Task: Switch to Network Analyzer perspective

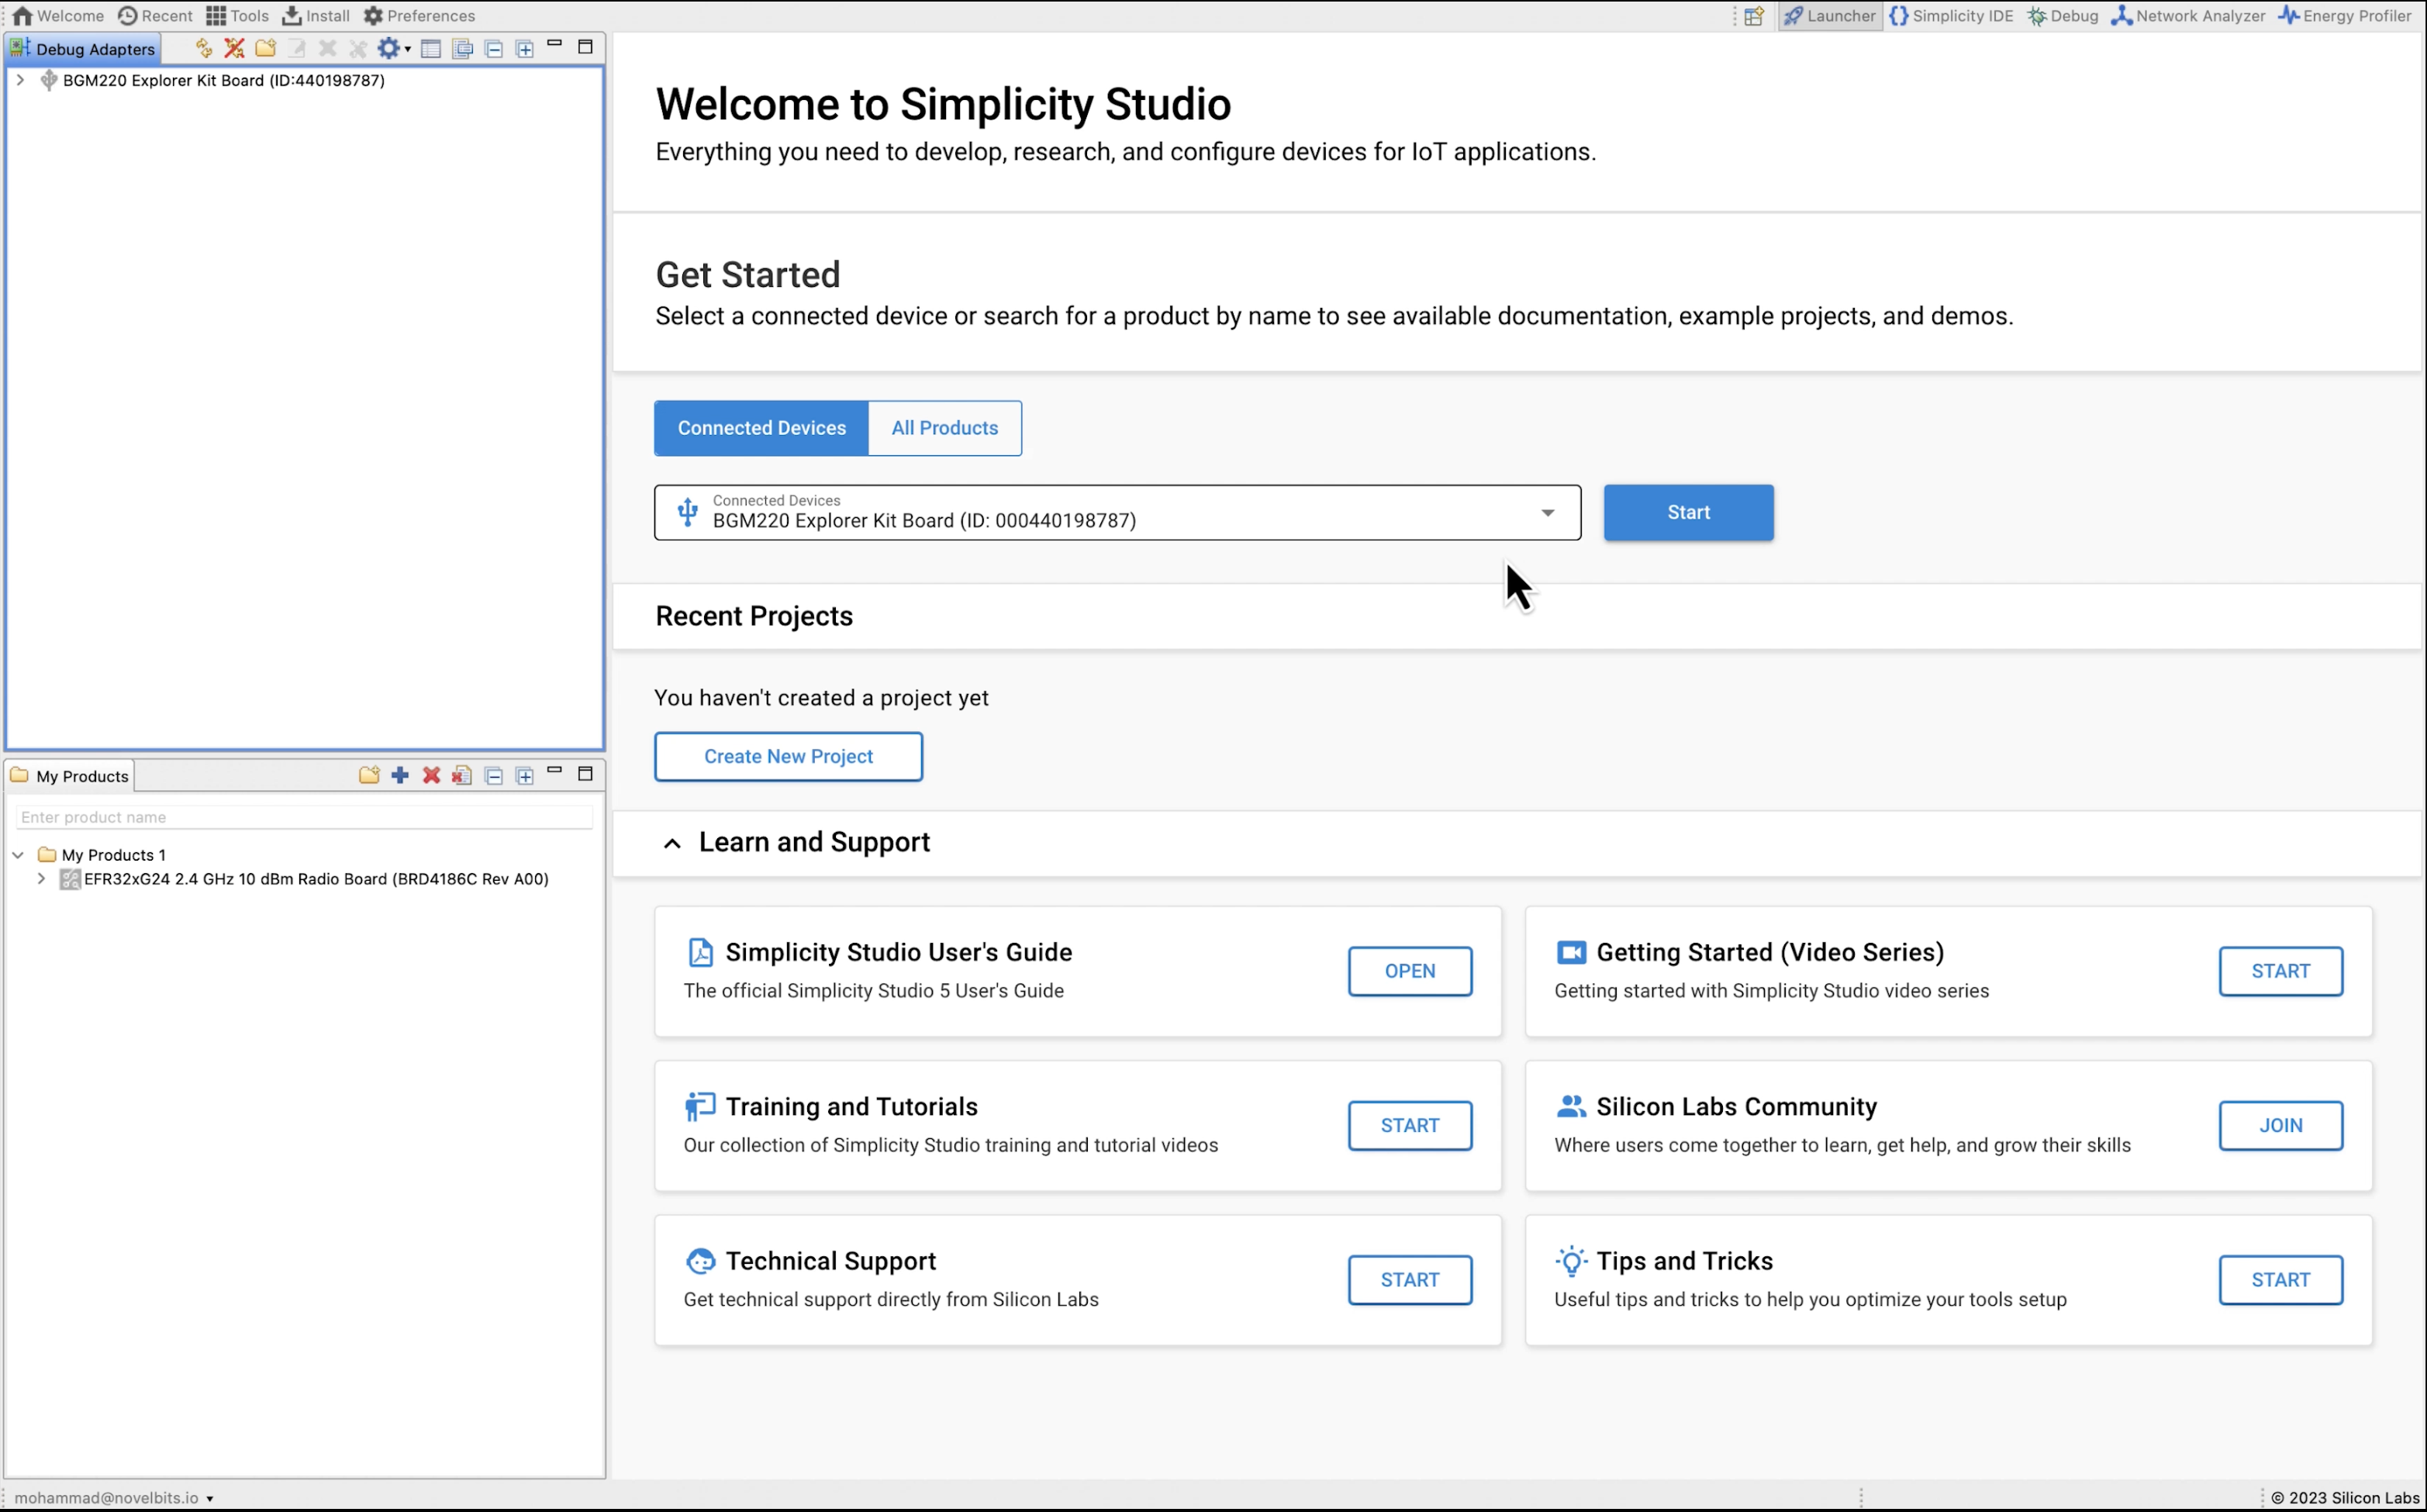Action: (x=2188, y=16)
